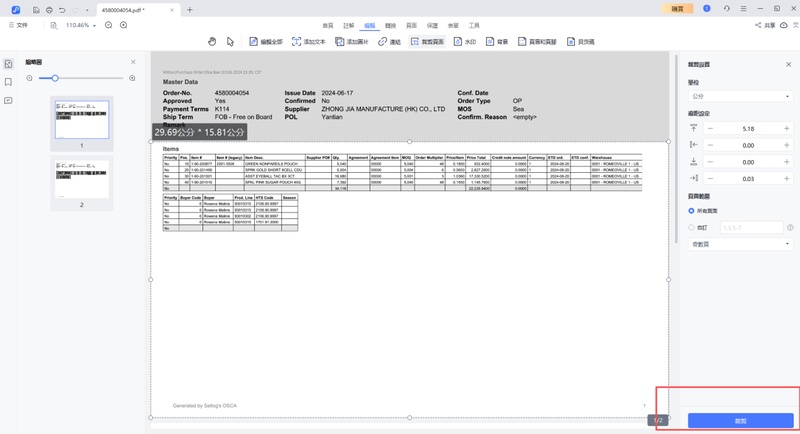Open the 公分 unit dropdown

tap(740, 97)
